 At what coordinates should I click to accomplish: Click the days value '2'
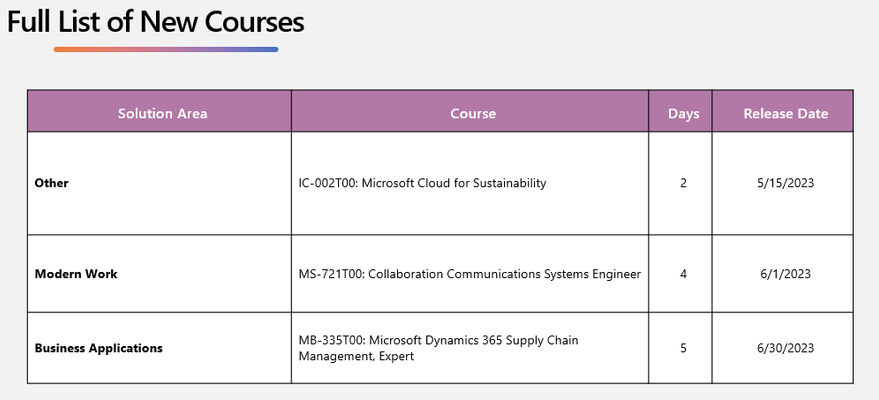pyautogui.click(x=683, y=183)
